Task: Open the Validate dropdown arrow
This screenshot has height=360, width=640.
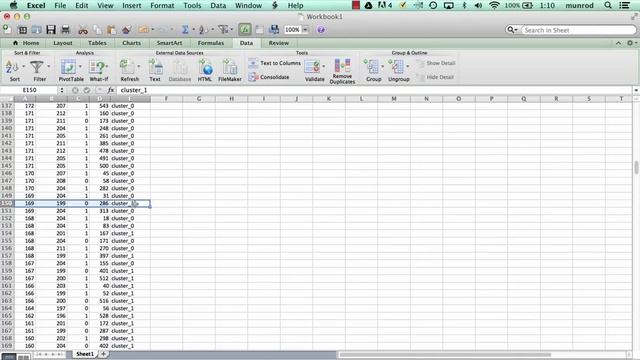Action: click(x=324, y=66)
